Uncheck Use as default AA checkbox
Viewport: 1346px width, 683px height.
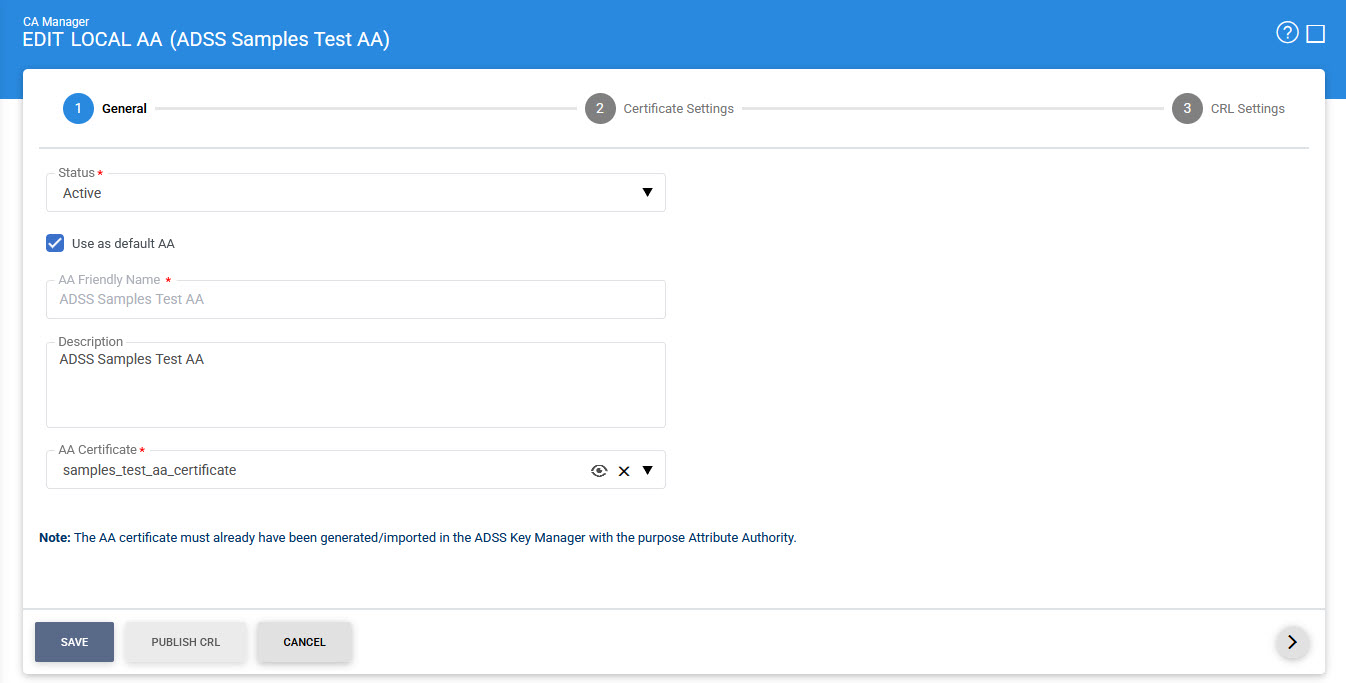coord(55,243)
